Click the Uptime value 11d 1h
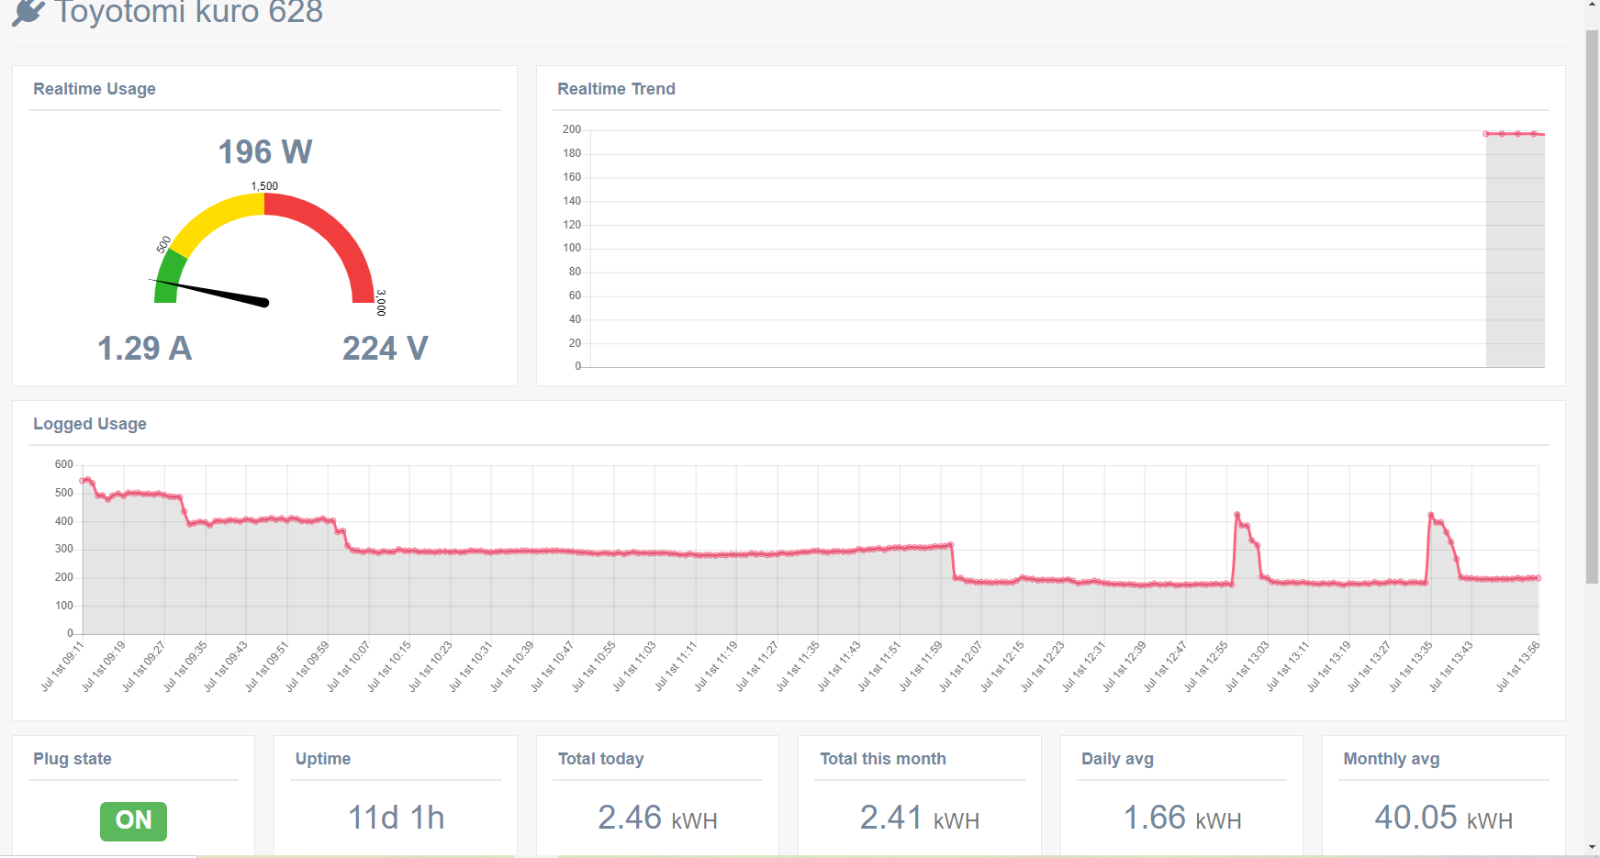This screenshot has height=858, width=1600. point(396,818)
